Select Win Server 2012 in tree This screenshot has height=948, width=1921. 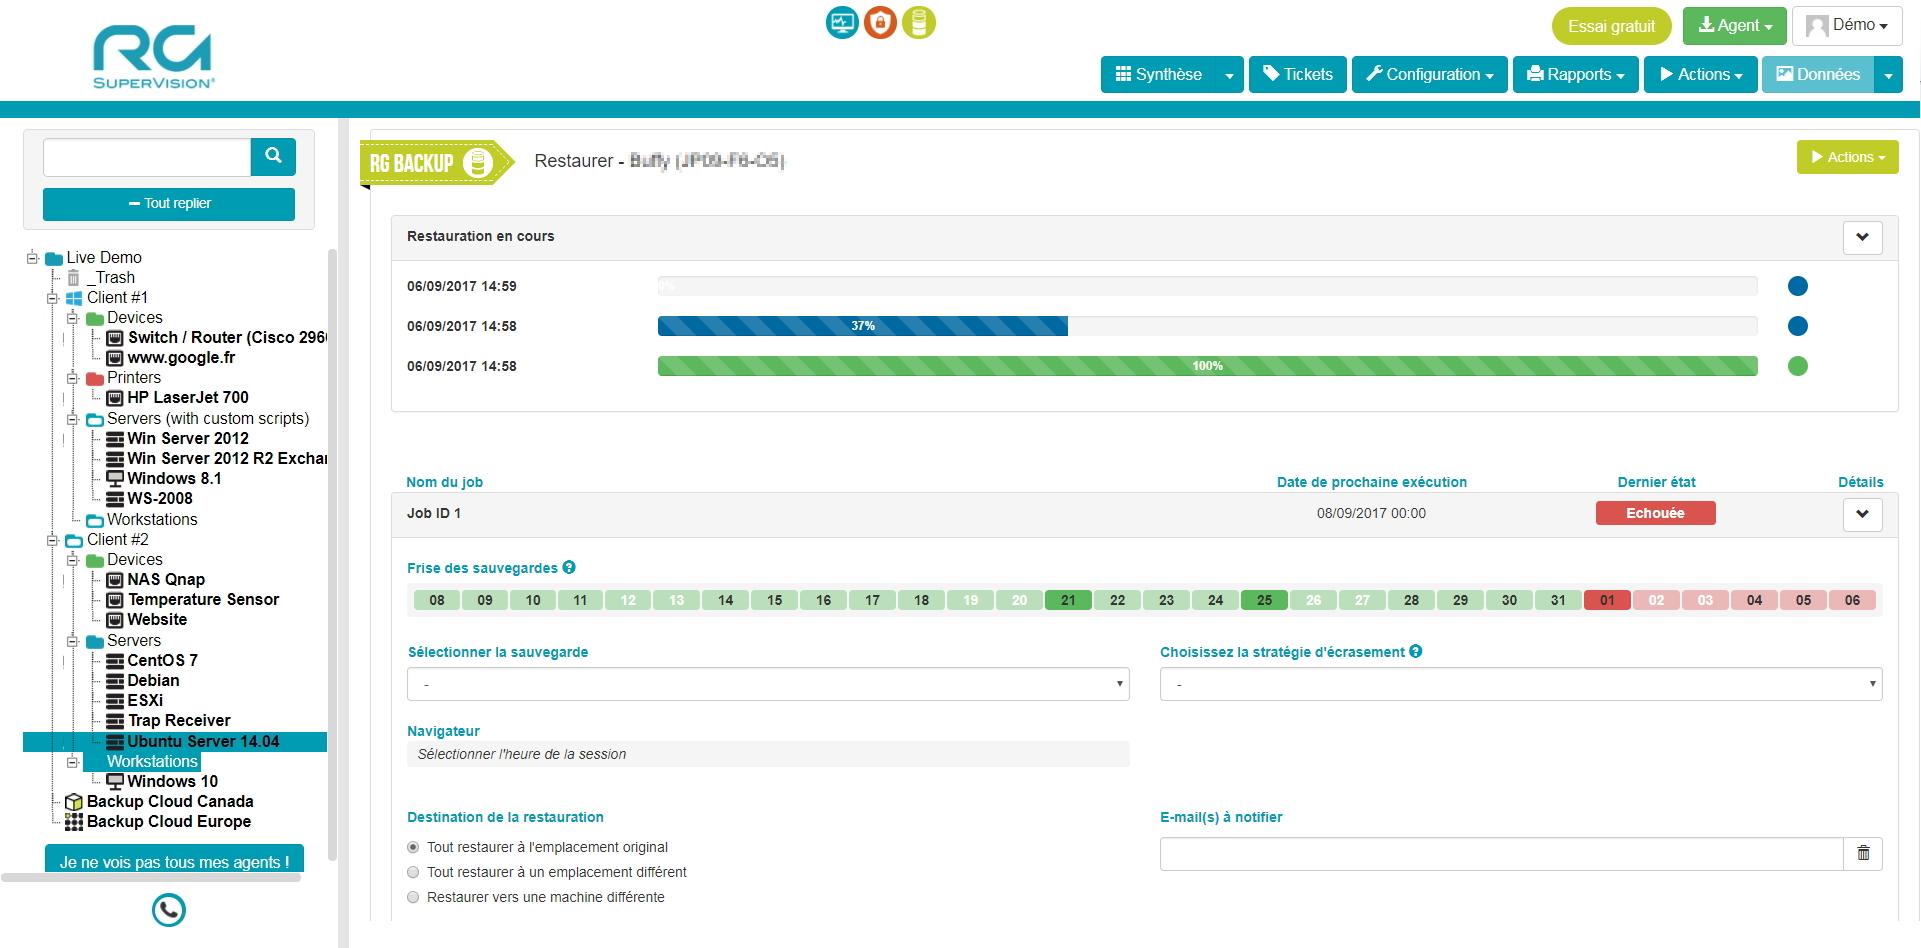click(188, 439)
